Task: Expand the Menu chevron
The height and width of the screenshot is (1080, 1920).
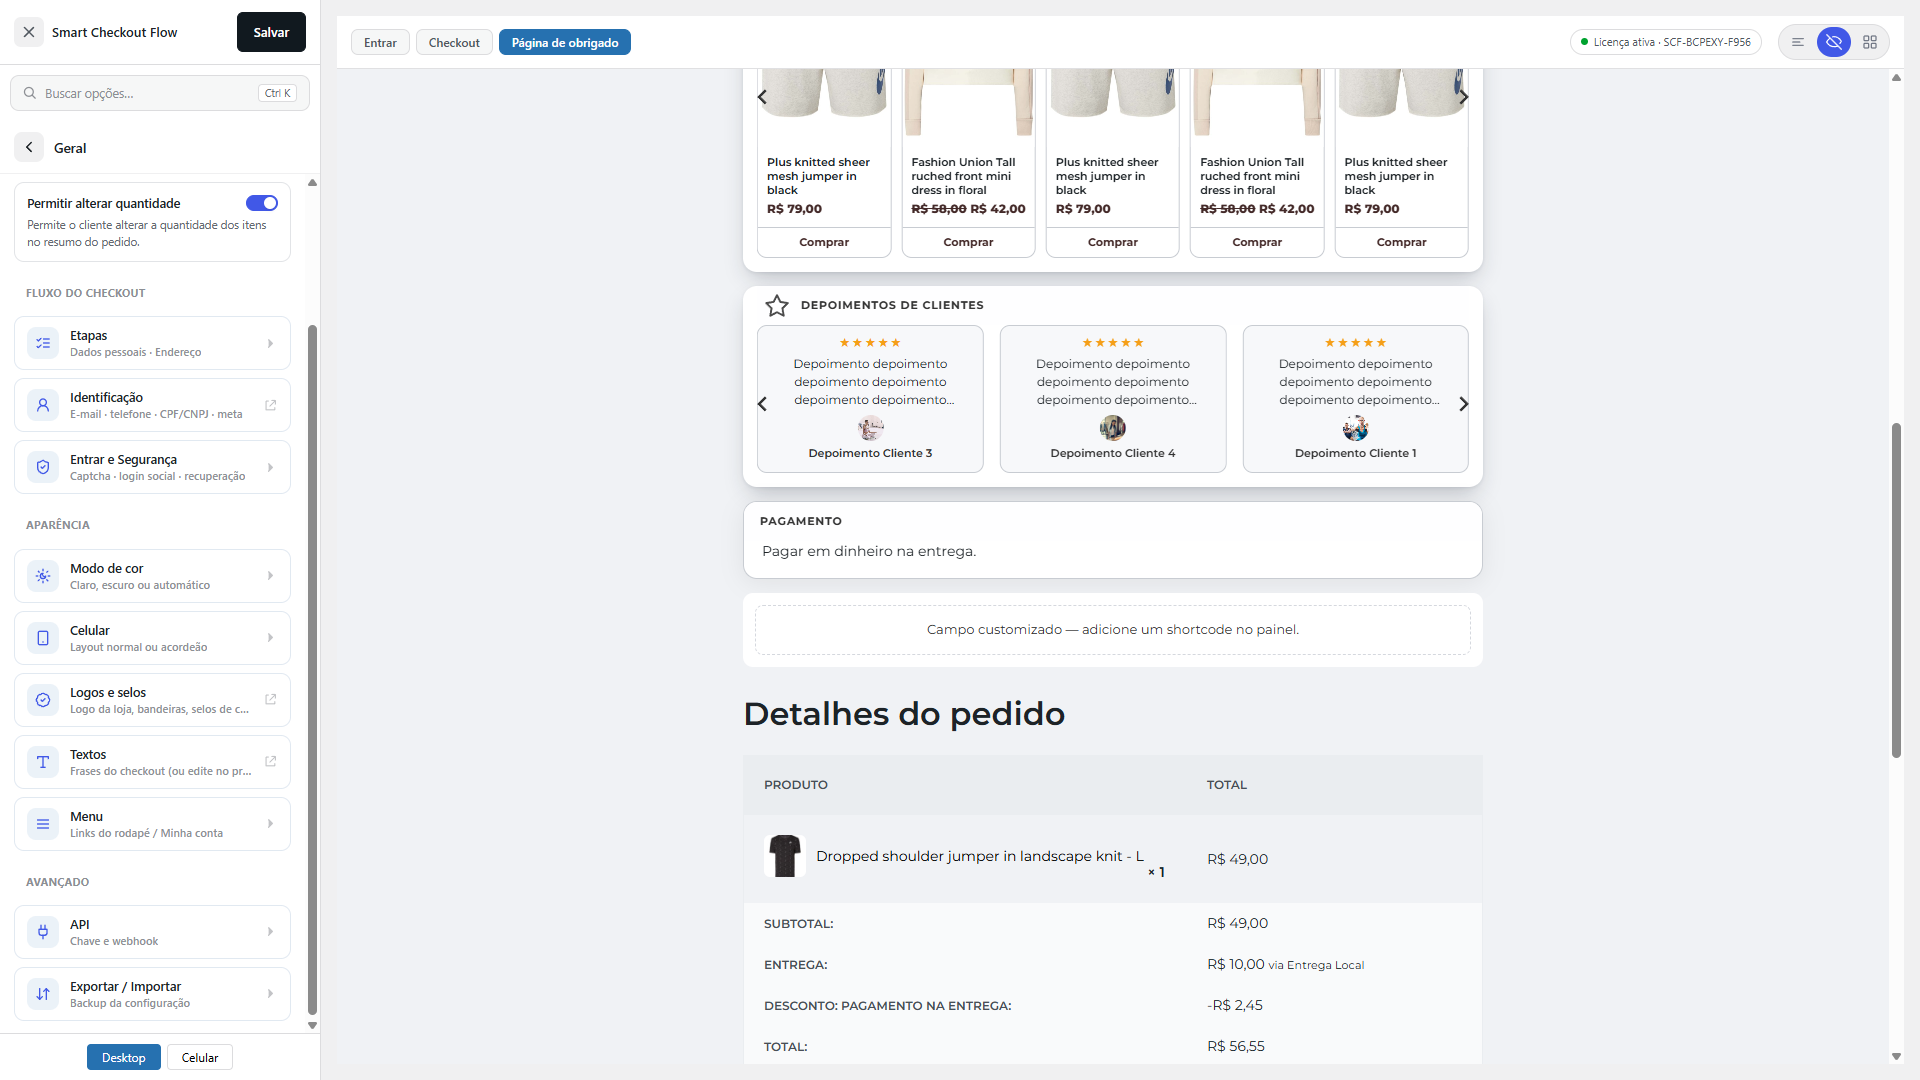Action: [x=270, y=824]
